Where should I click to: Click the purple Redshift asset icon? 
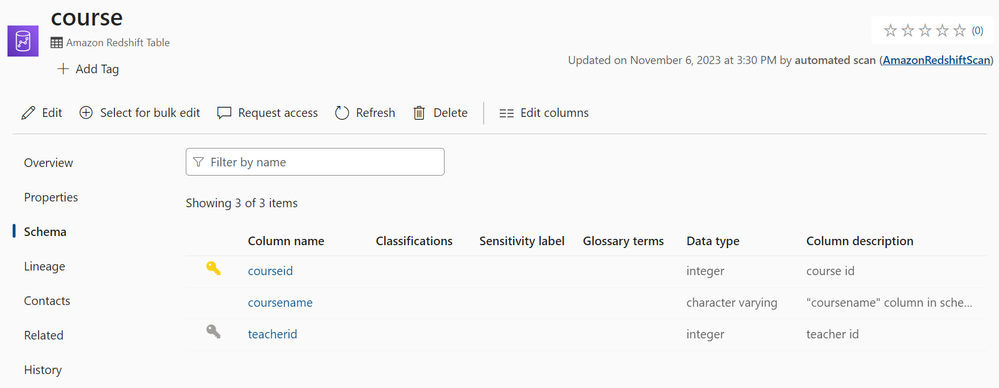coord(23,41)
